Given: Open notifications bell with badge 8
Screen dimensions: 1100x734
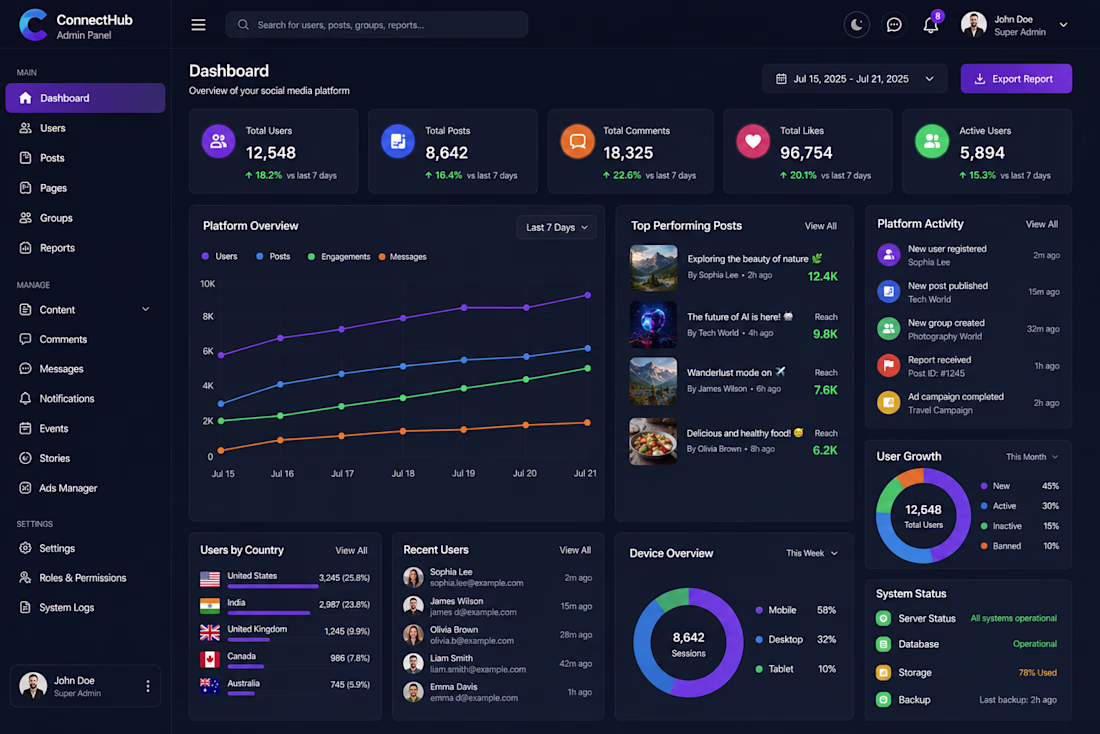Looking at the screenshot, I should (x=931, y=25).
